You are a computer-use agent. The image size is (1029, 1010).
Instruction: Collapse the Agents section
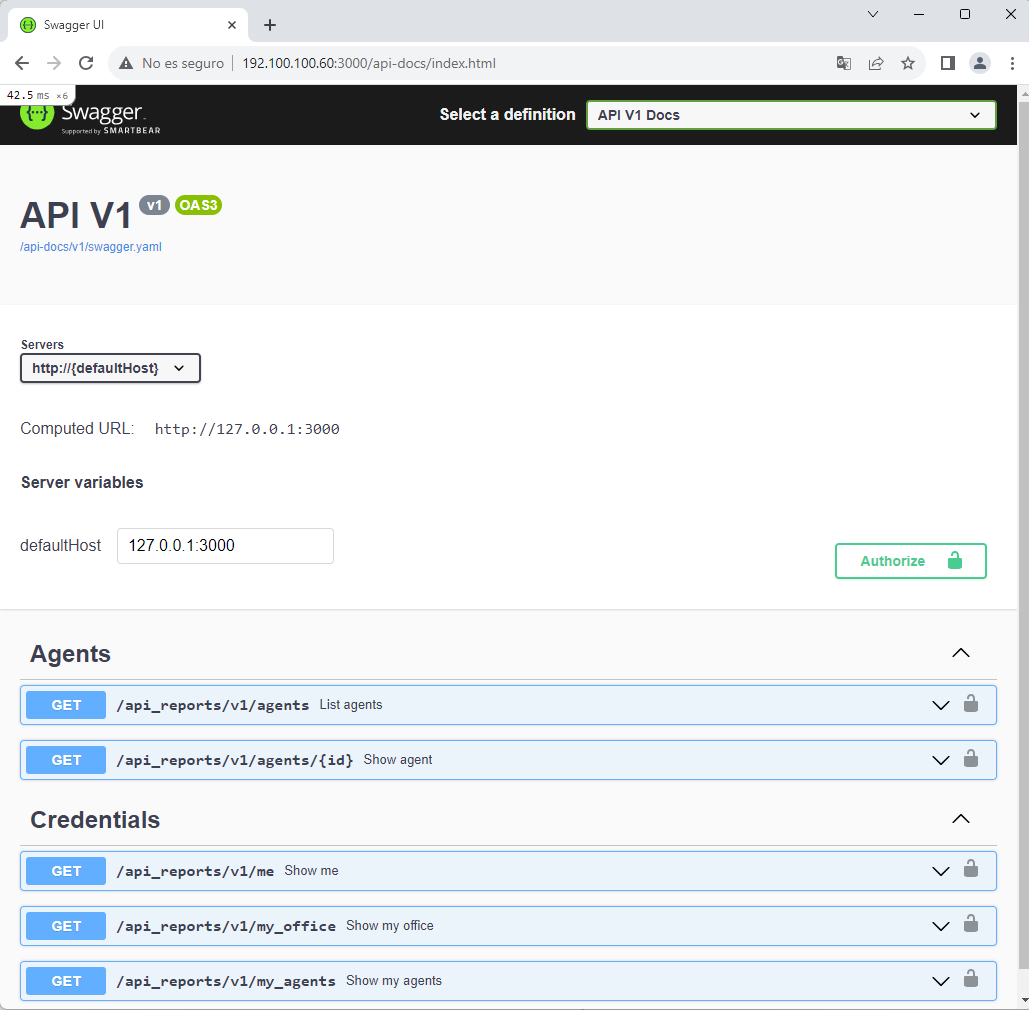961,653
